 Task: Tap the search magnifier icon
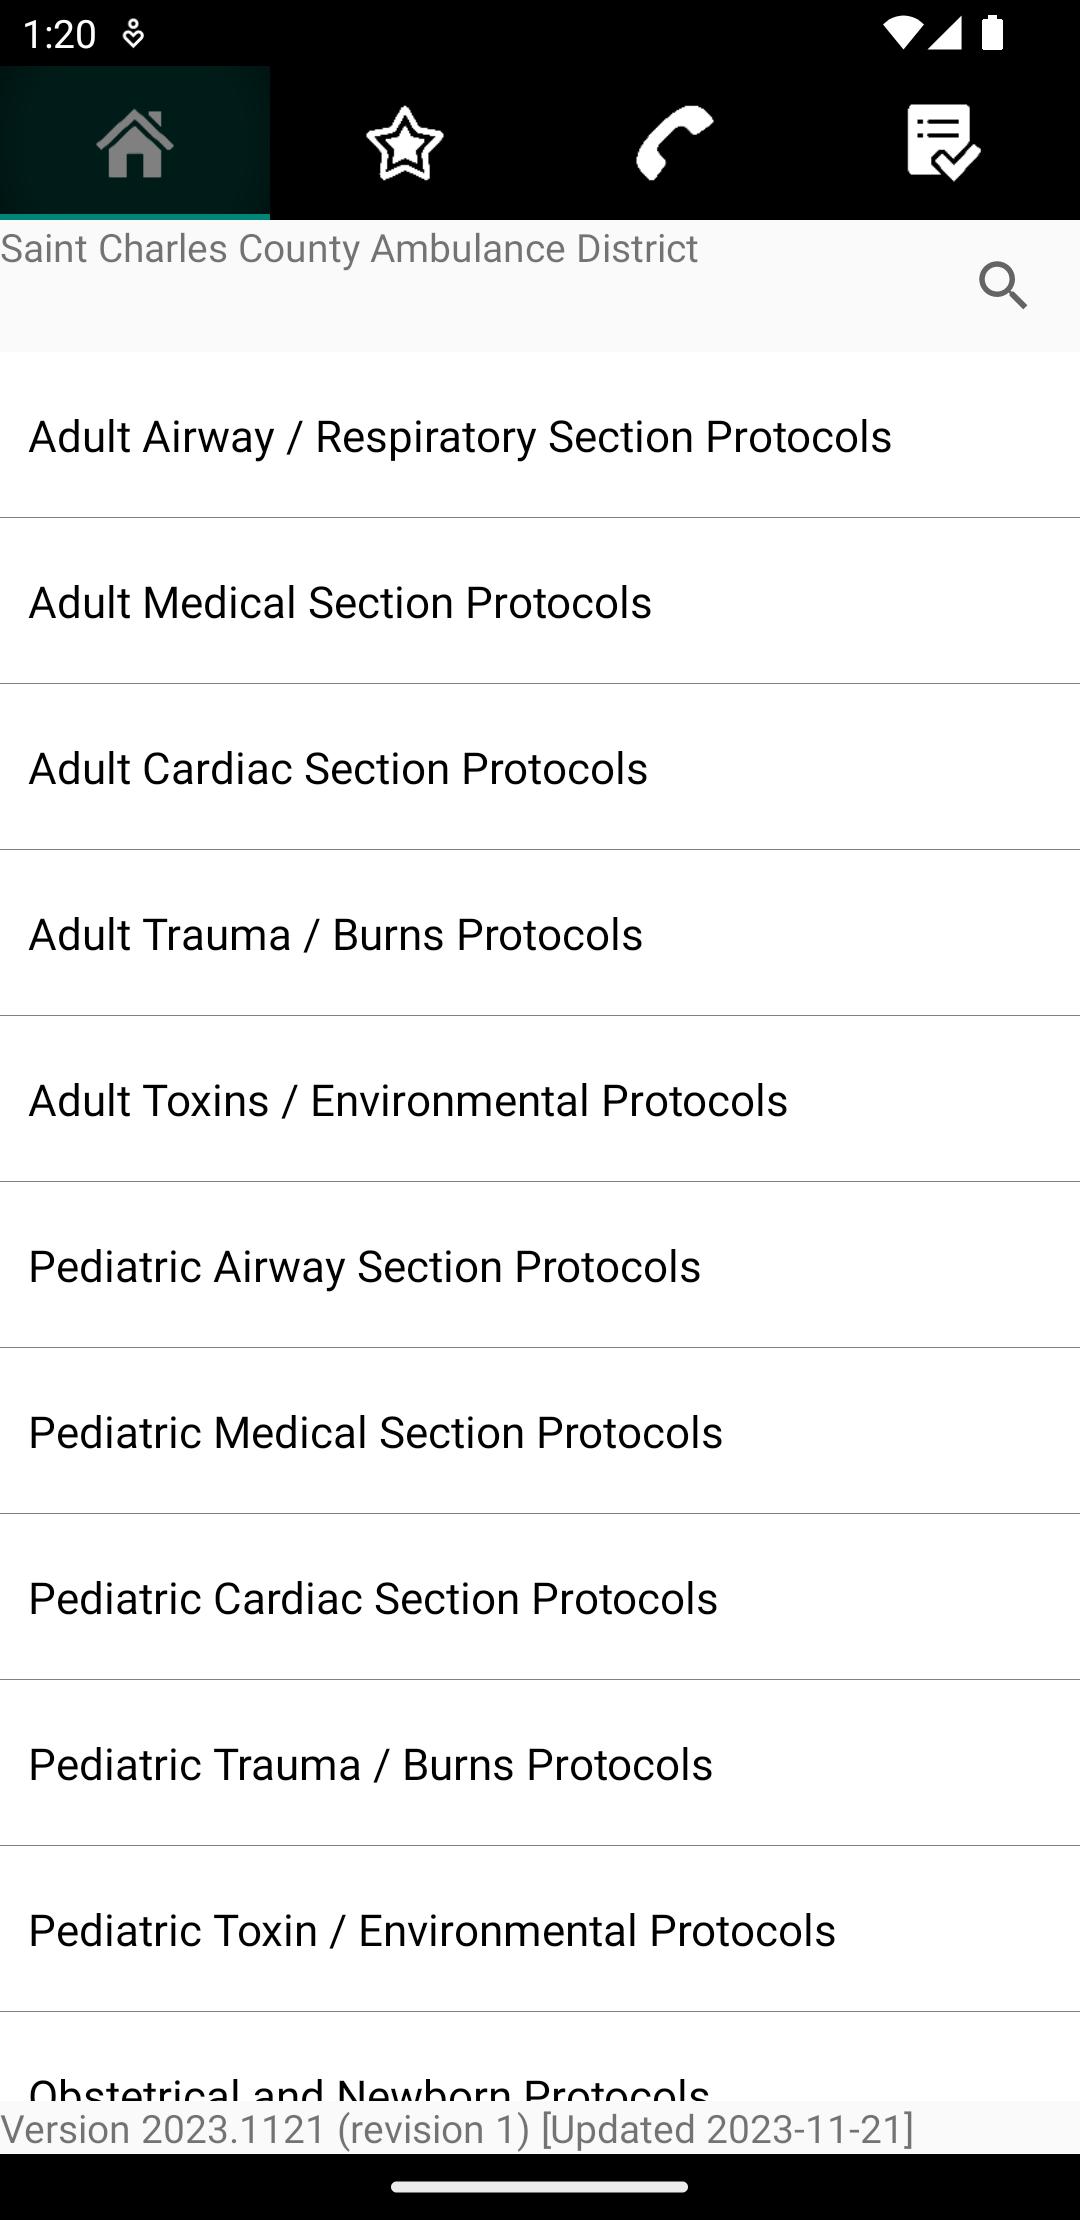point(1003,286)
